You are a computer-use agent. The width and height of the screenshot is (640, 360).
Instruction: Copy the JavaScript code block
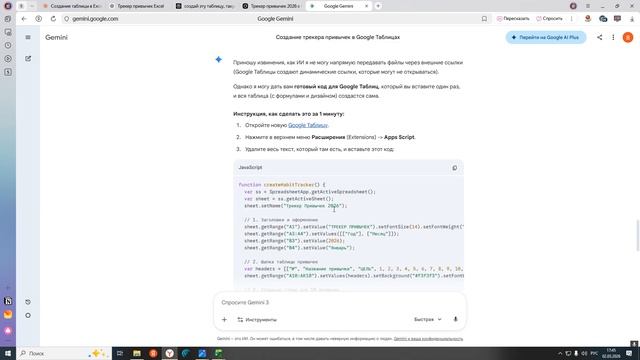454,168
